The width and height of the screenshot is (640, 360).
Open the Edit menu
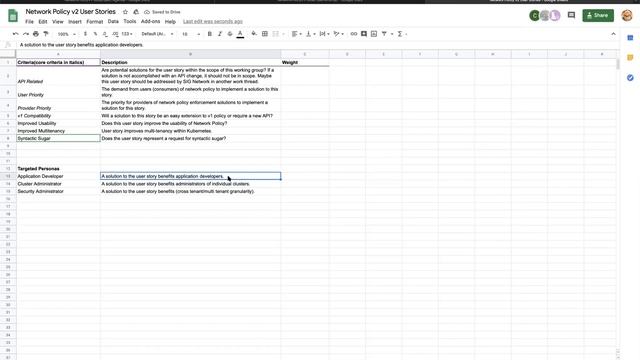(43, 22)
